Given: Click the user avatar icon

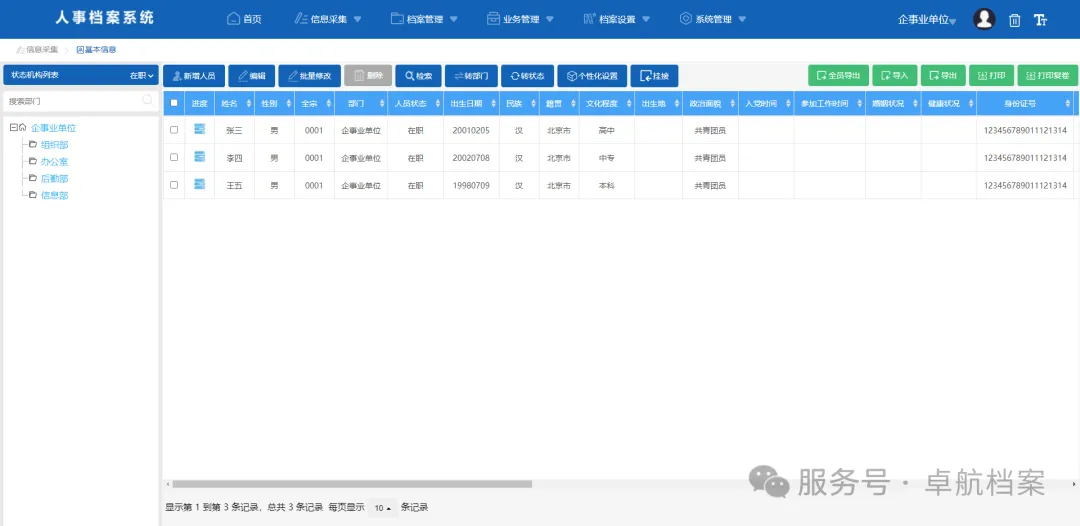Looking at the screenshot, I should pyautogui.click(x=984, y=19).
